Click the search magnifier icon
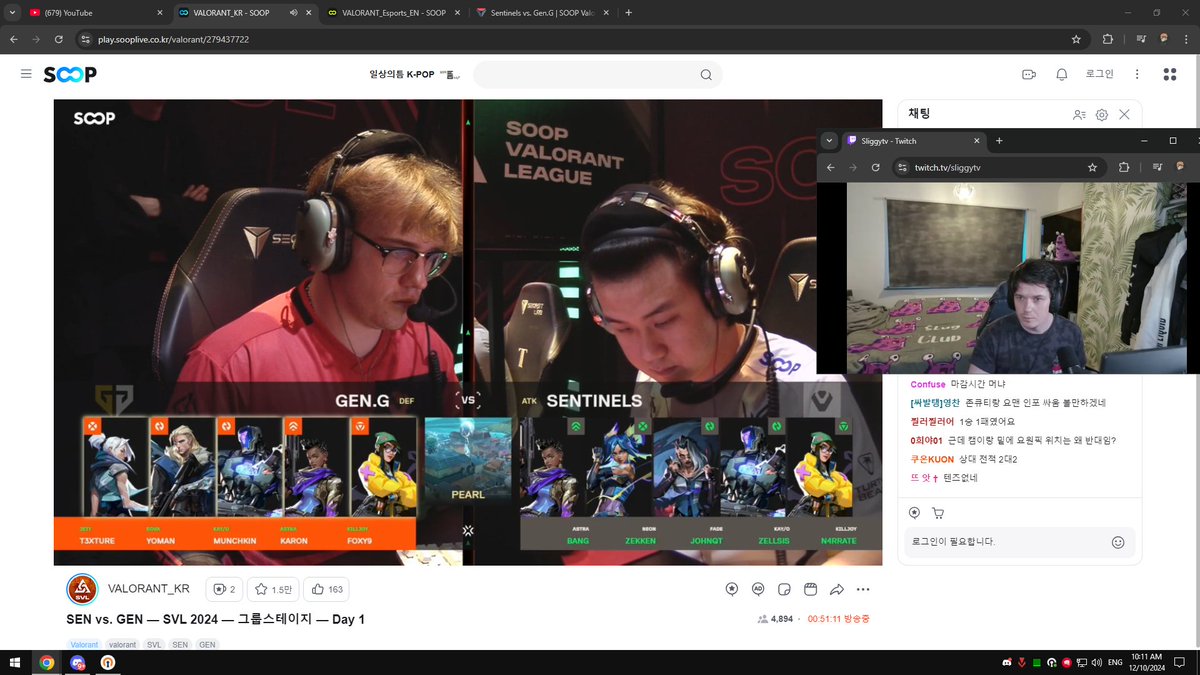This screenshot has height=675, width=1200. 706,75
